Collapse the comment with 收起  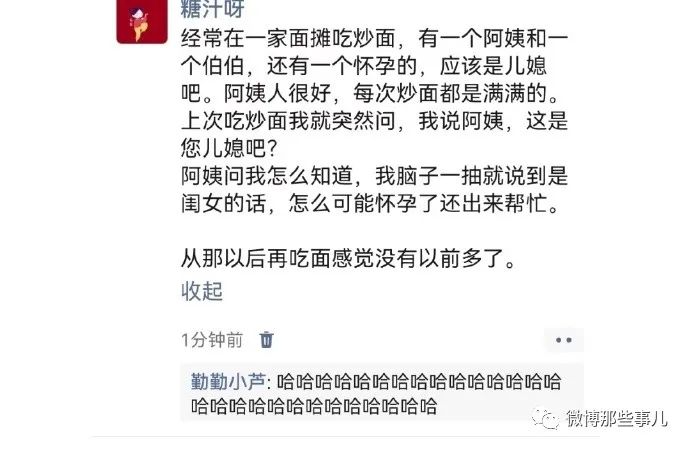(202, 291)
